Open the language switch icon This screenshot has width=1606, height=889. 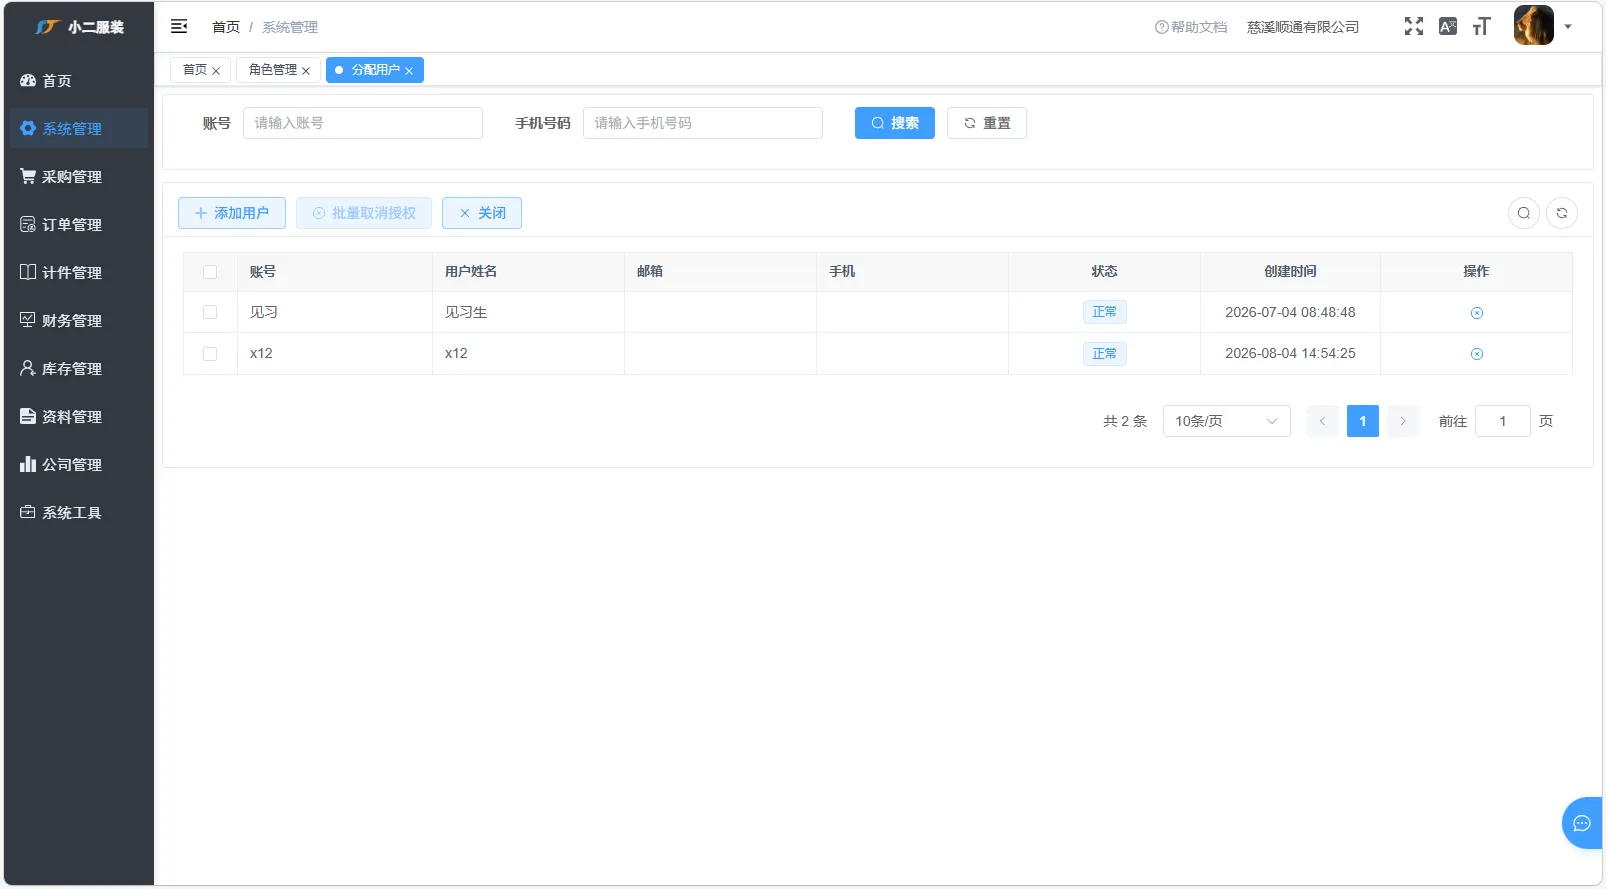click(1448, 27)
